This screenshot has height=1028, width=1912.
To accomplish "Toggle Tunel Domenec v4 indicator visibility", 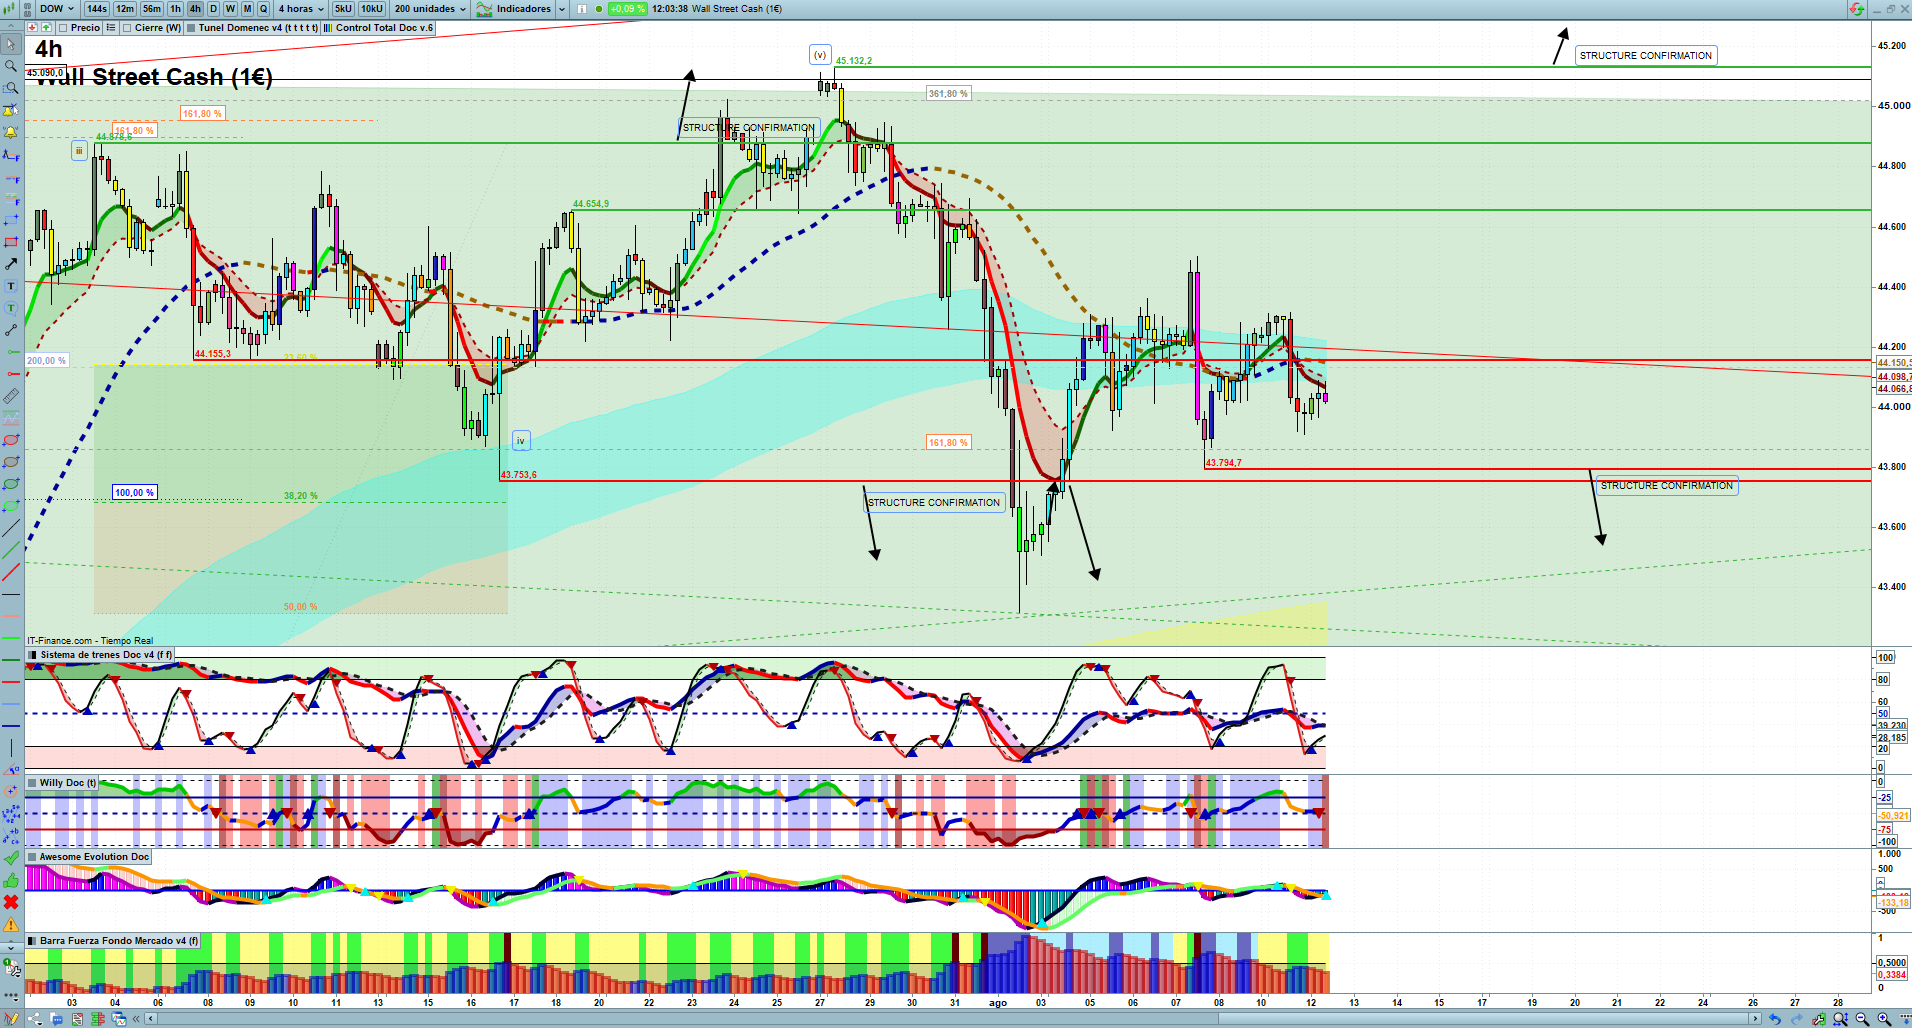I will 191,28.
